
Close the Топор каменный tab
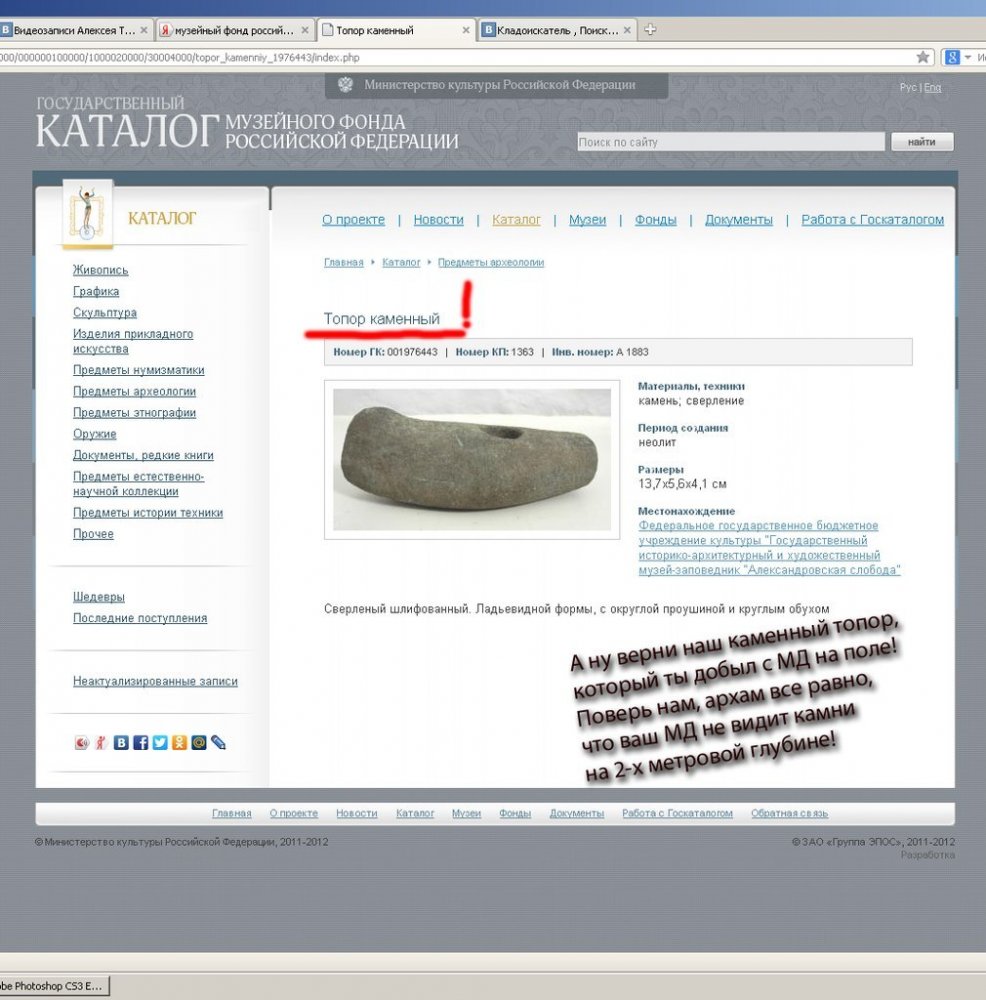[467, 30]
